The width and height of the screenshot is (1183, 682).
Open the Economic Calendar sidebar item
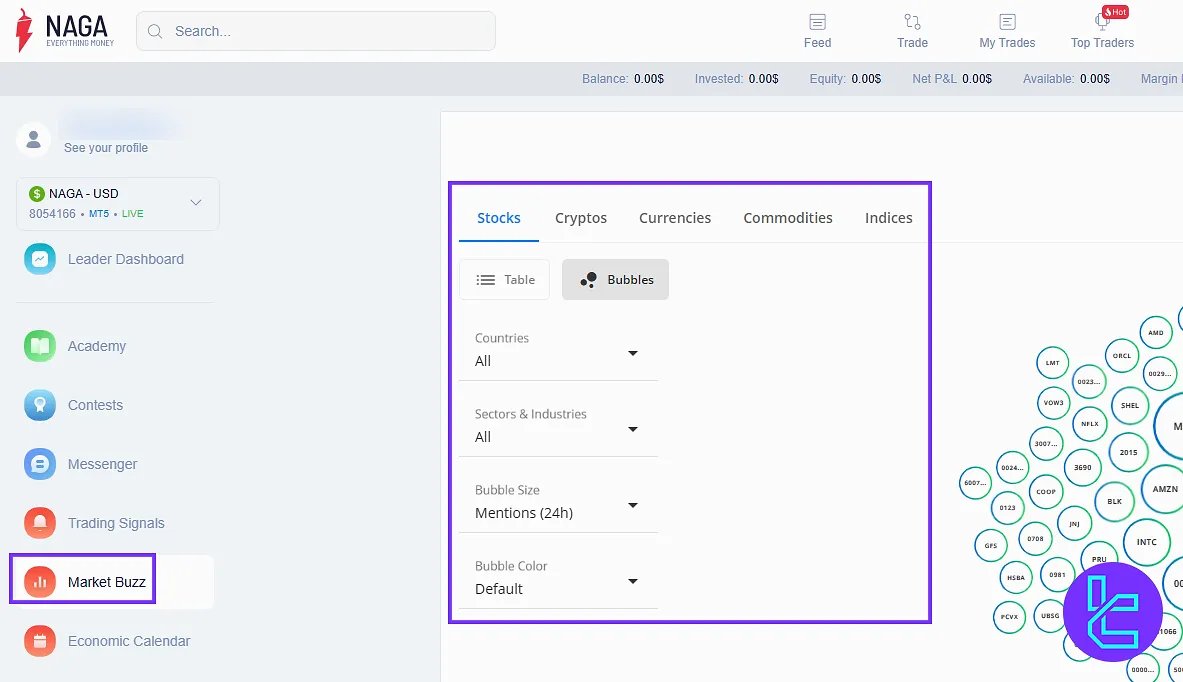[x=128, y=641]
